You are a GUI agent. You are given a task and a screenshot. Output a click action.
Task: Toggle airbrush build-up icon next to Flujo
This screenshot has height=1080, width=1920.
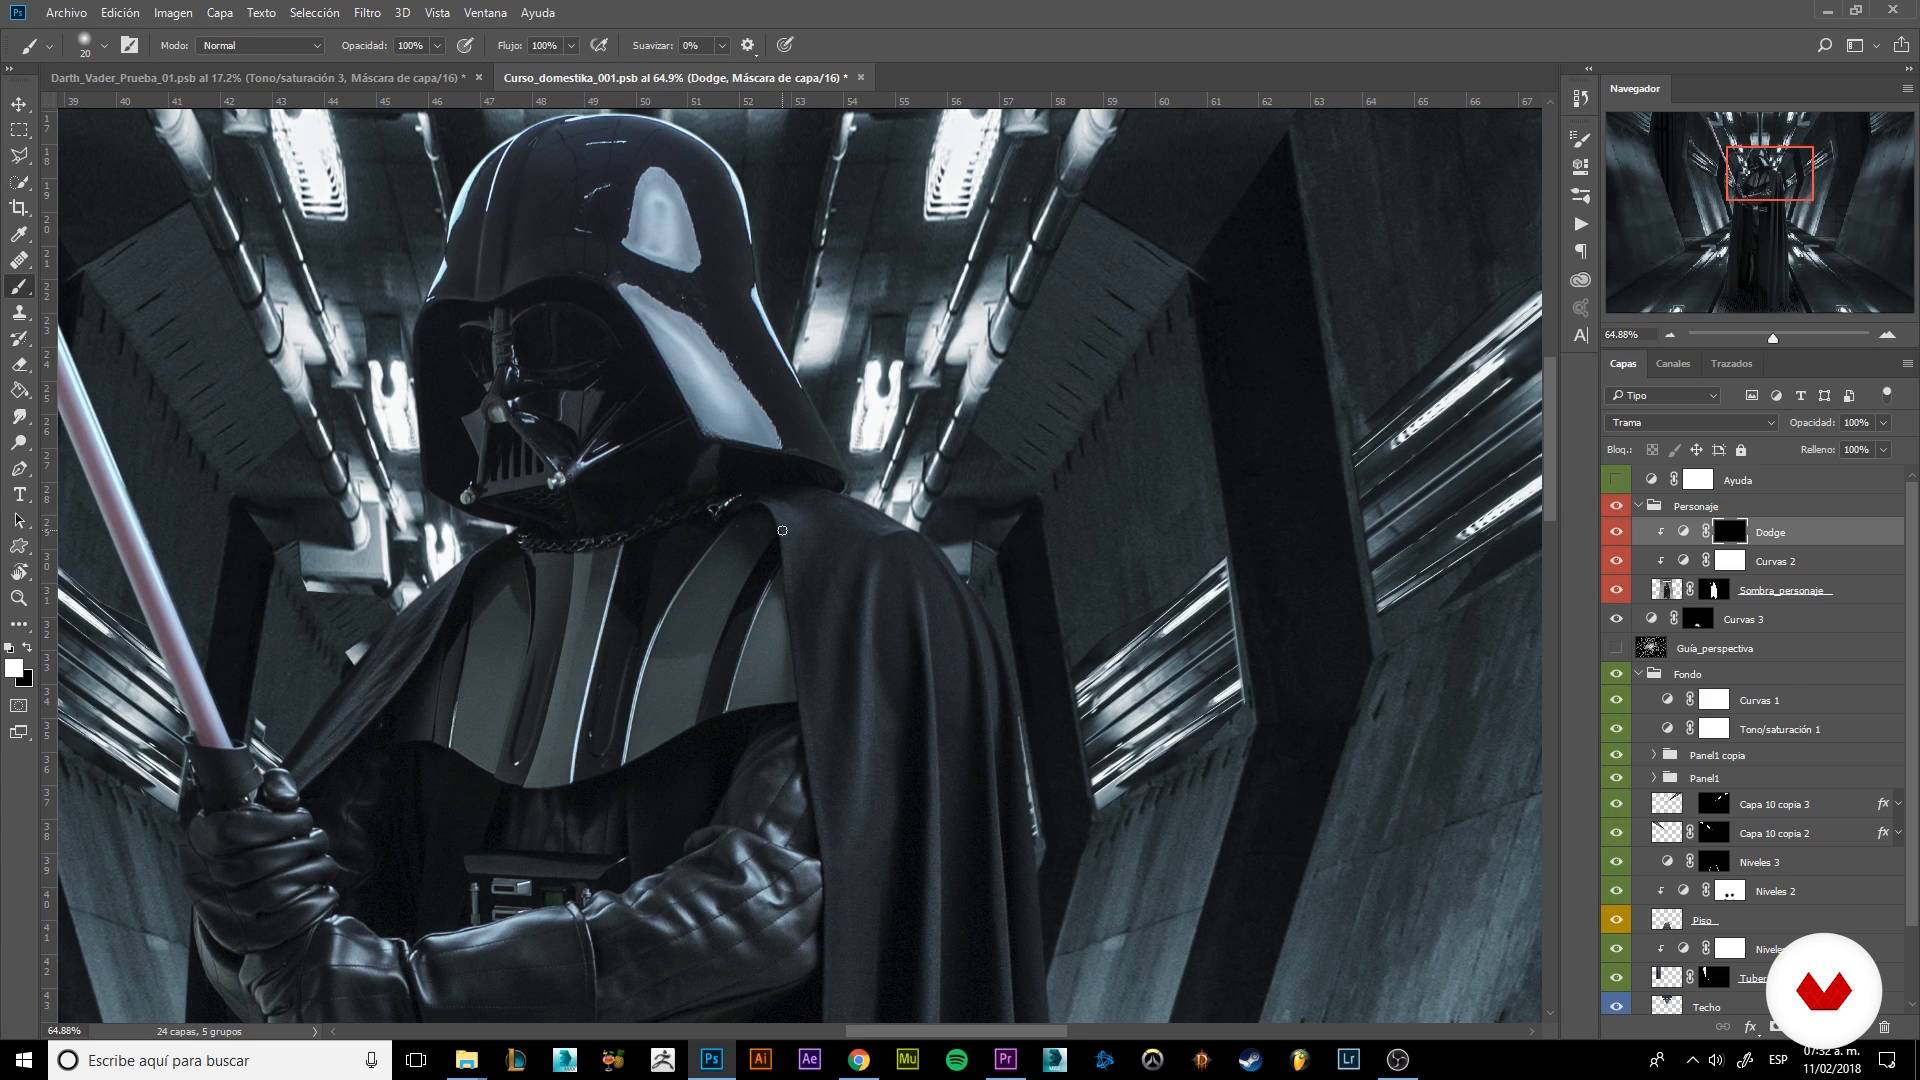(x=599, y=45)
